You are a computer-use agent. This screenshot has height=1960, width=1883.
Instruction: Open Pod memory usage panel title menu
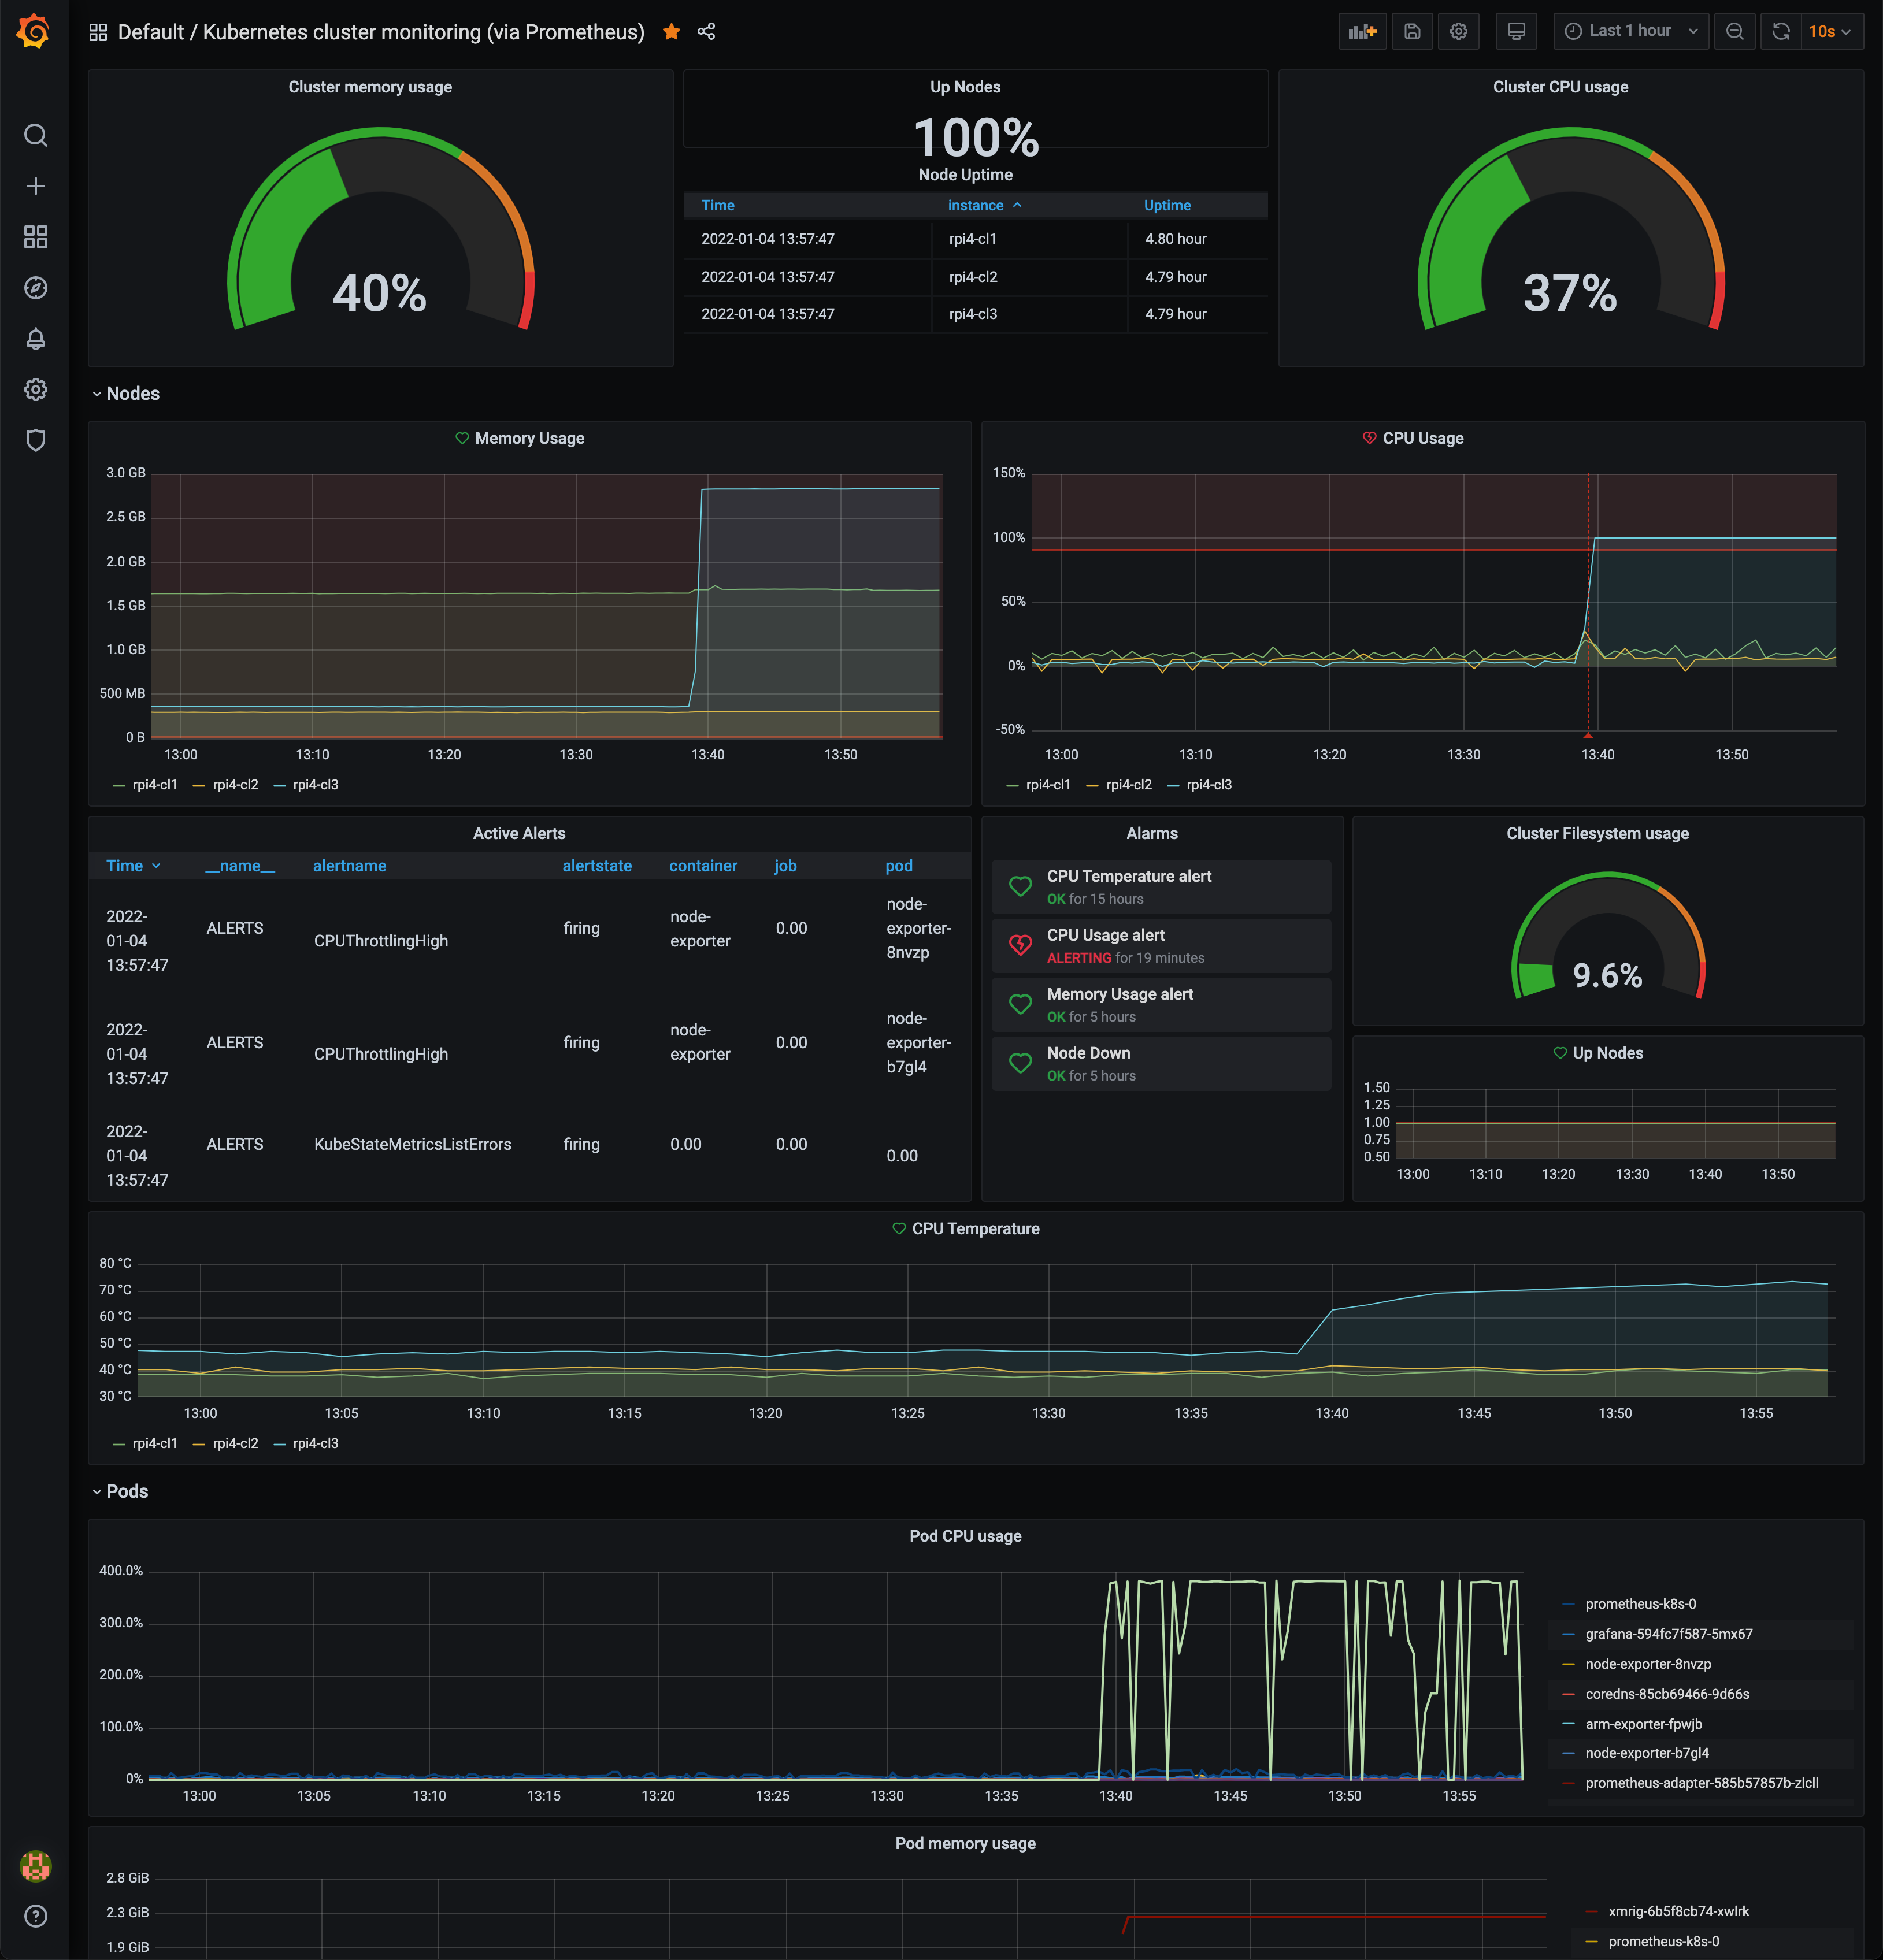click(965, 1843)
